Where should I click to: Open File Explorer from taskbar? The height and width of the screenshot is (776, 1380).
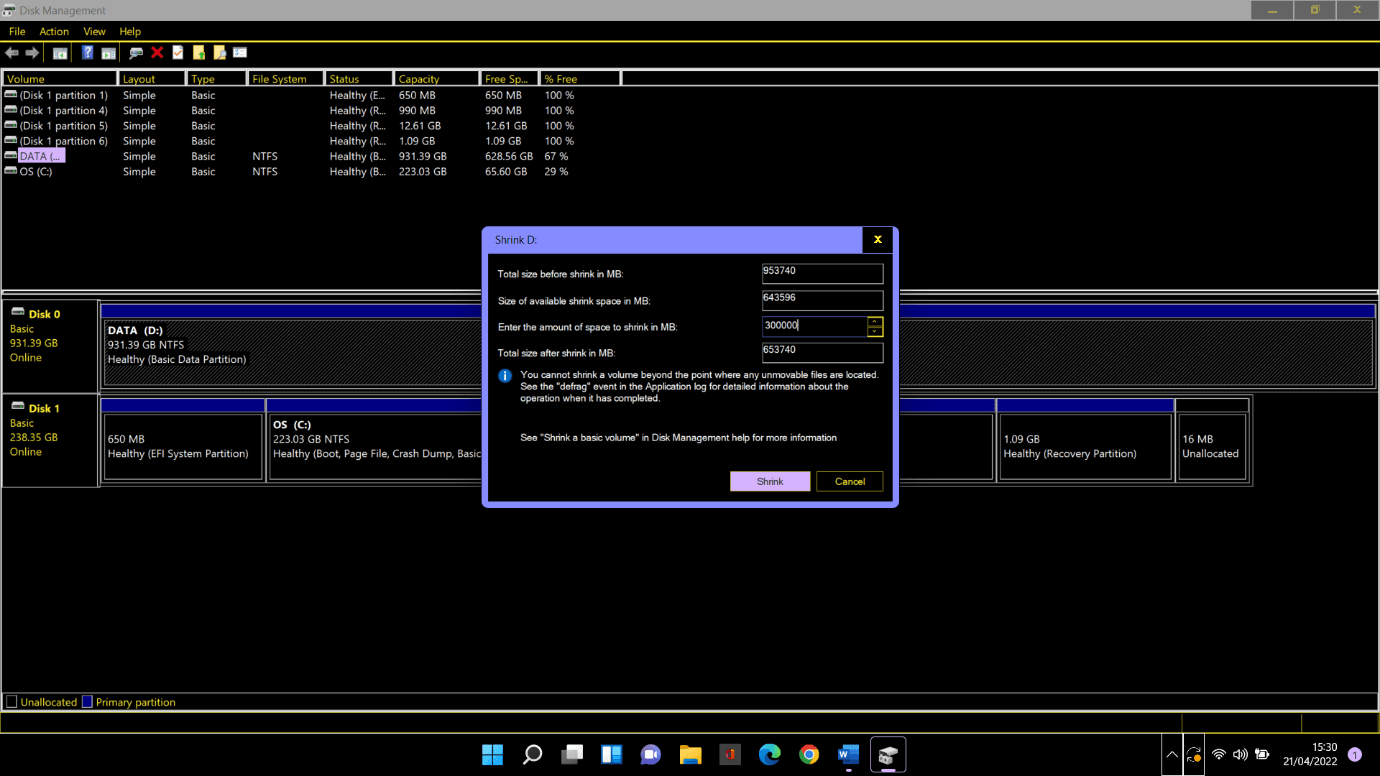[x=690, y=754]
